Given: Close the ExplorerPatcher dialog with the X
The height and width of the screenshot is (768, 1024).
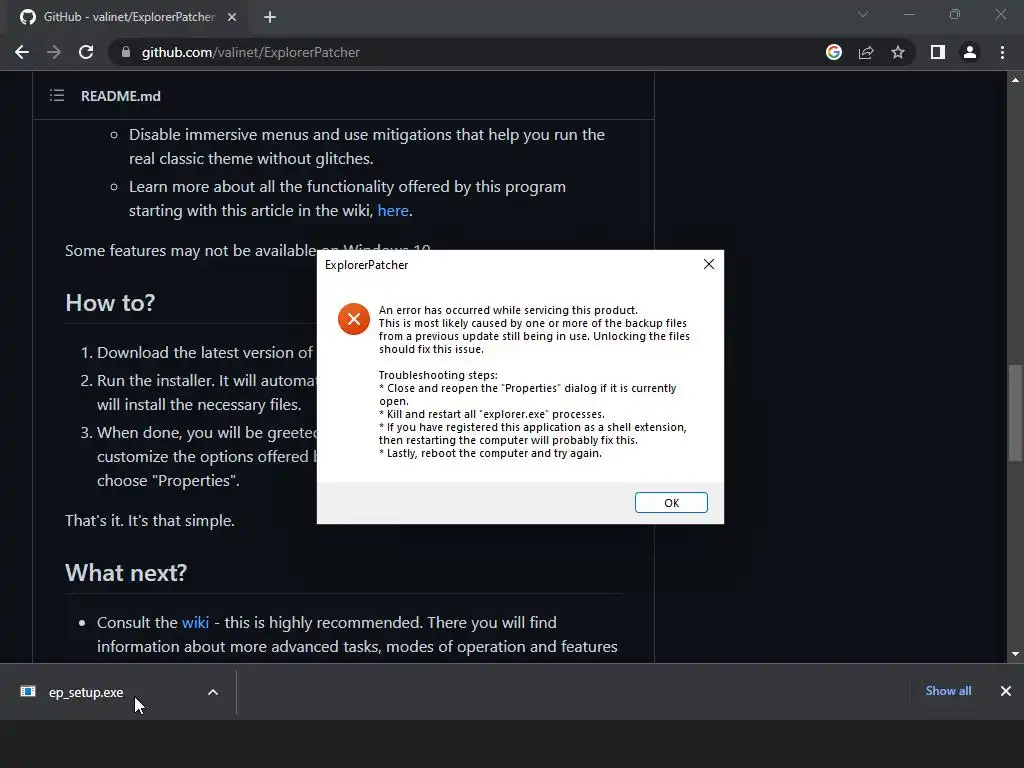Looking at the screenshot, I should (709, 264).
